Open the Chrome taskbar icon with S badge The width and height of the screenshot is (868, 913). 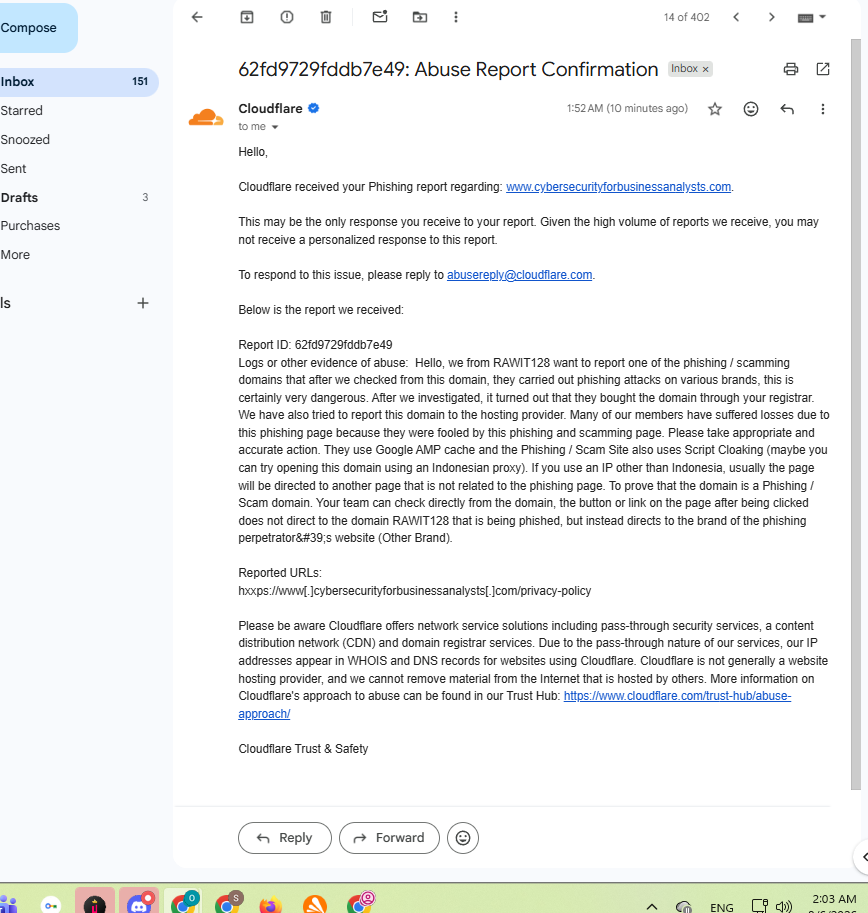point(228,904)
